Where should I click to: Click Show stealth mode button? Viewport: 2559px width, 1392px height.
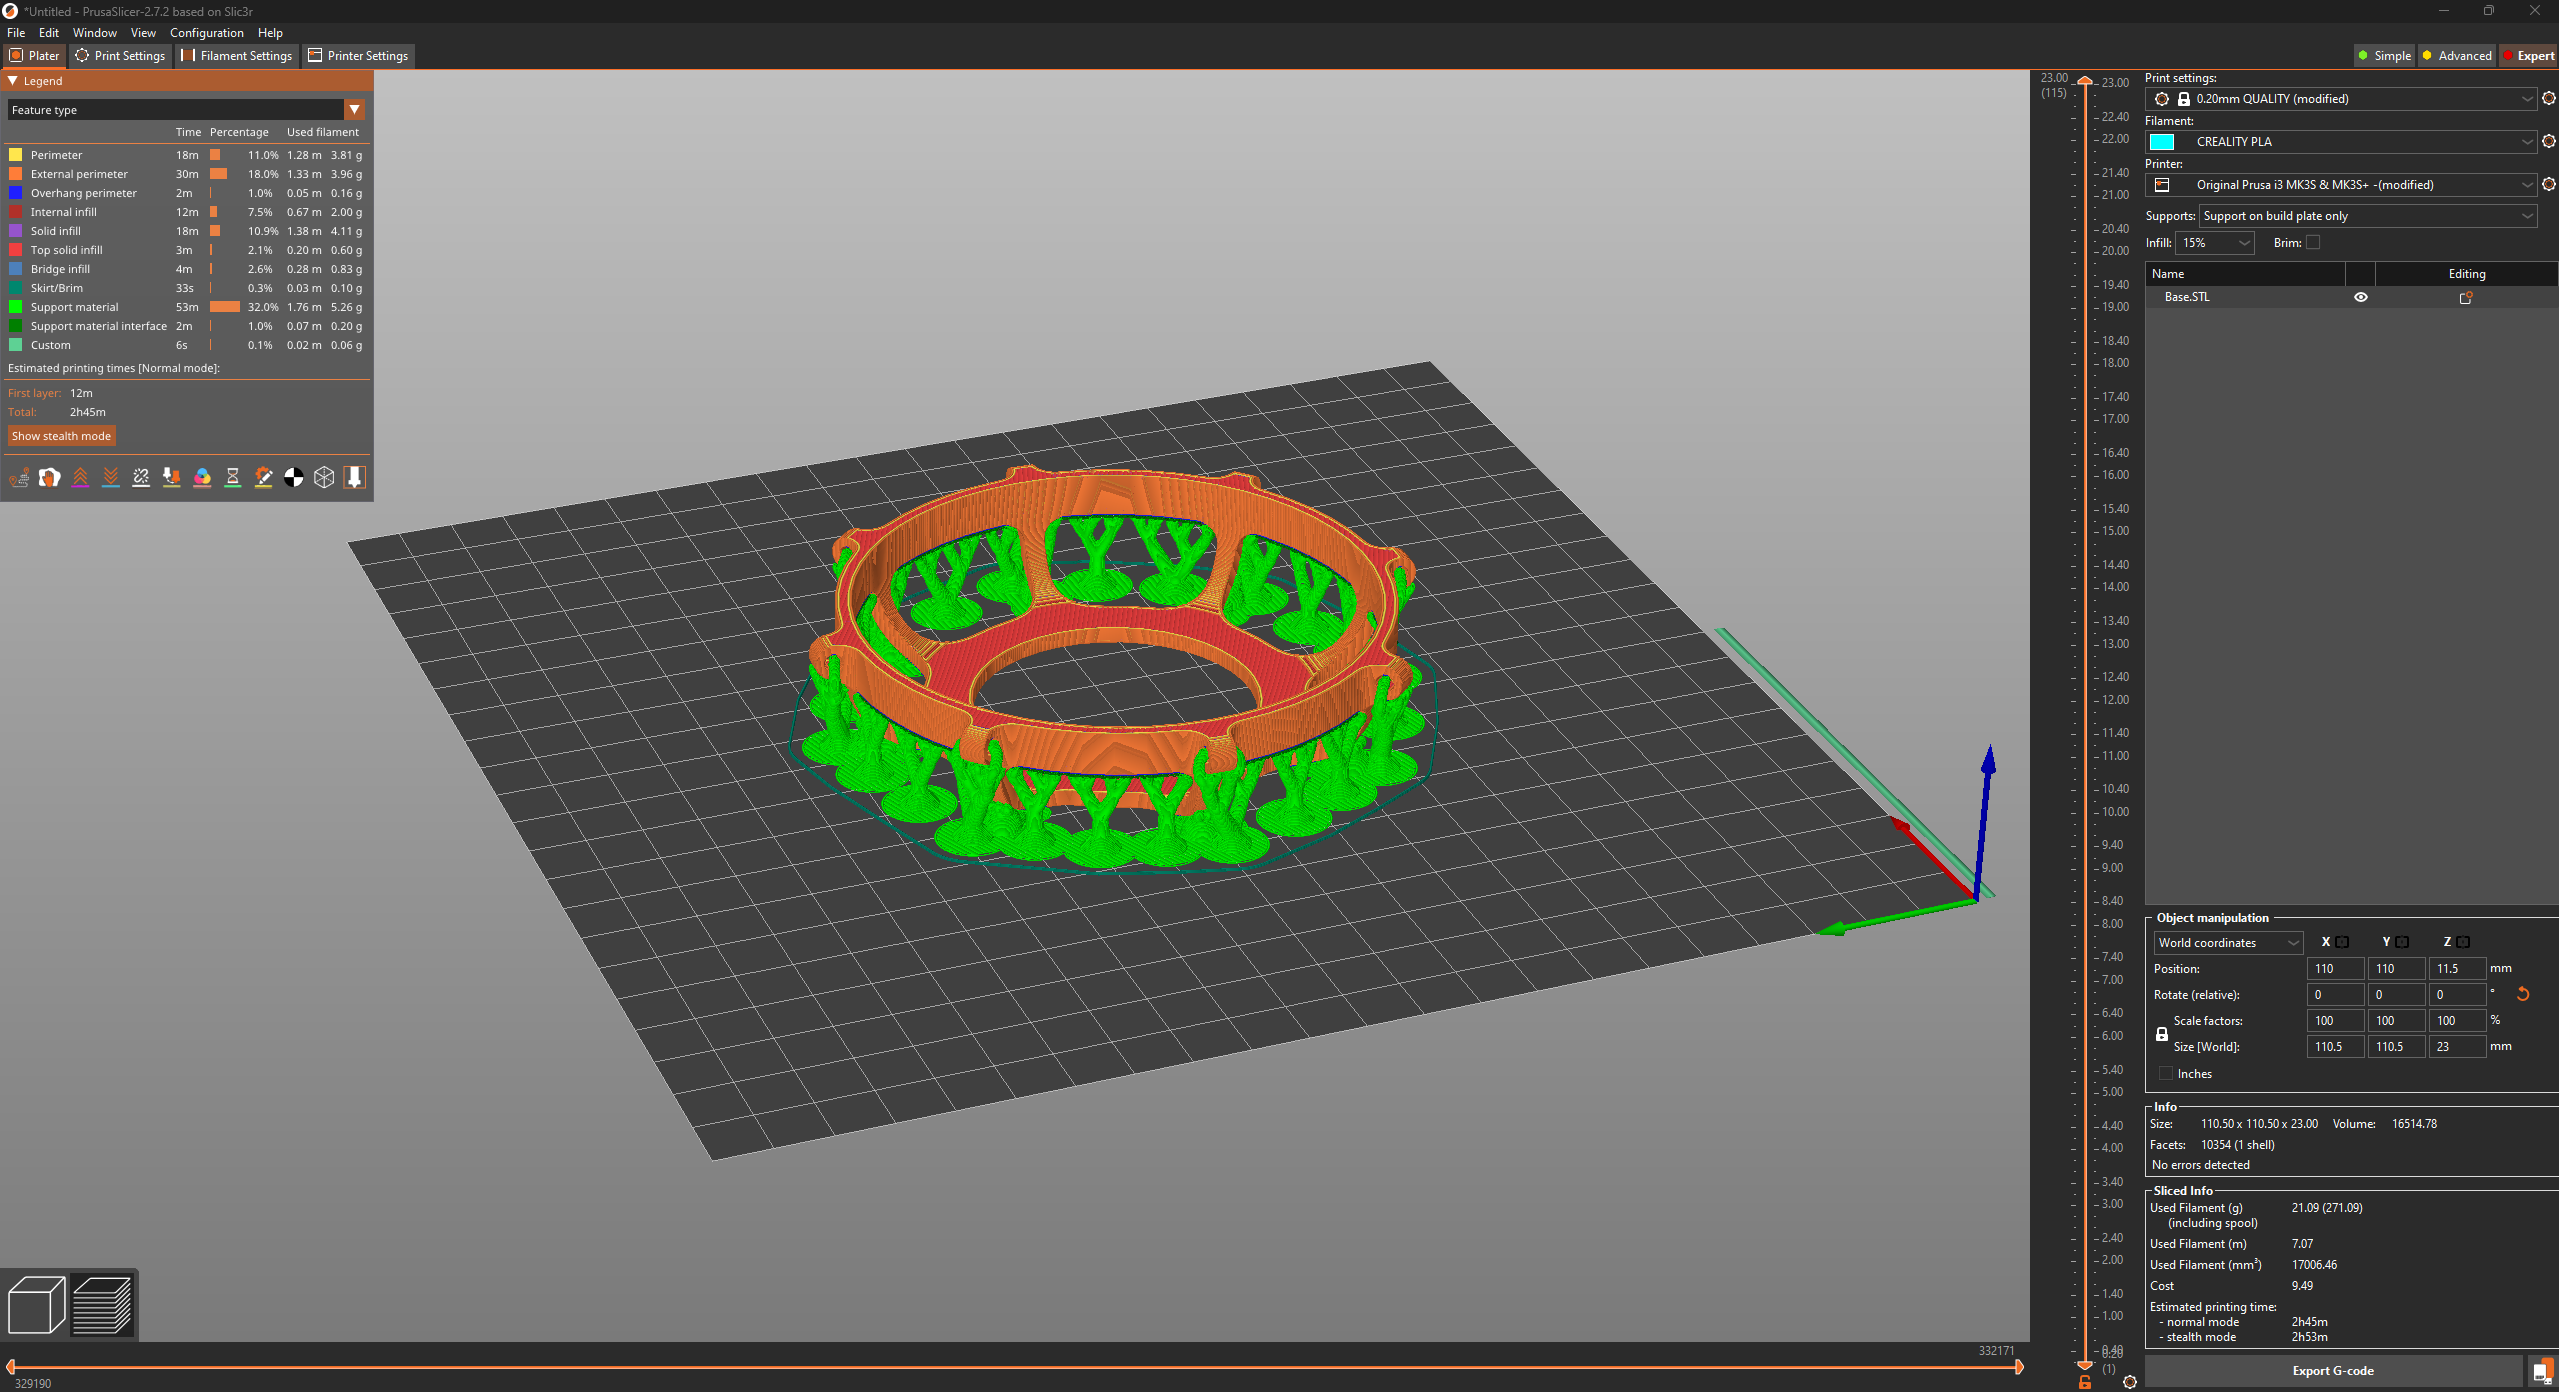(61, 436)
